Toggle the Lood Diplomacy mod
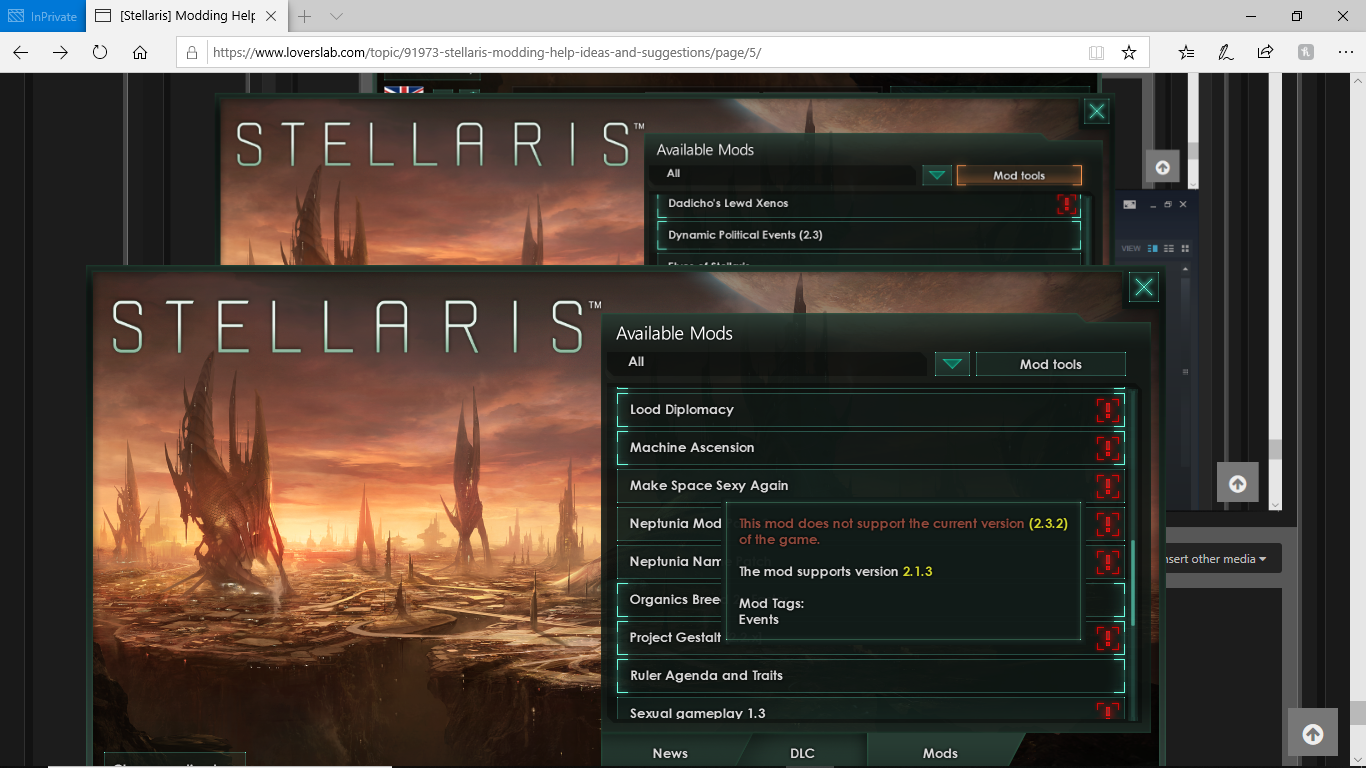1366x768 pixels. 871,410
